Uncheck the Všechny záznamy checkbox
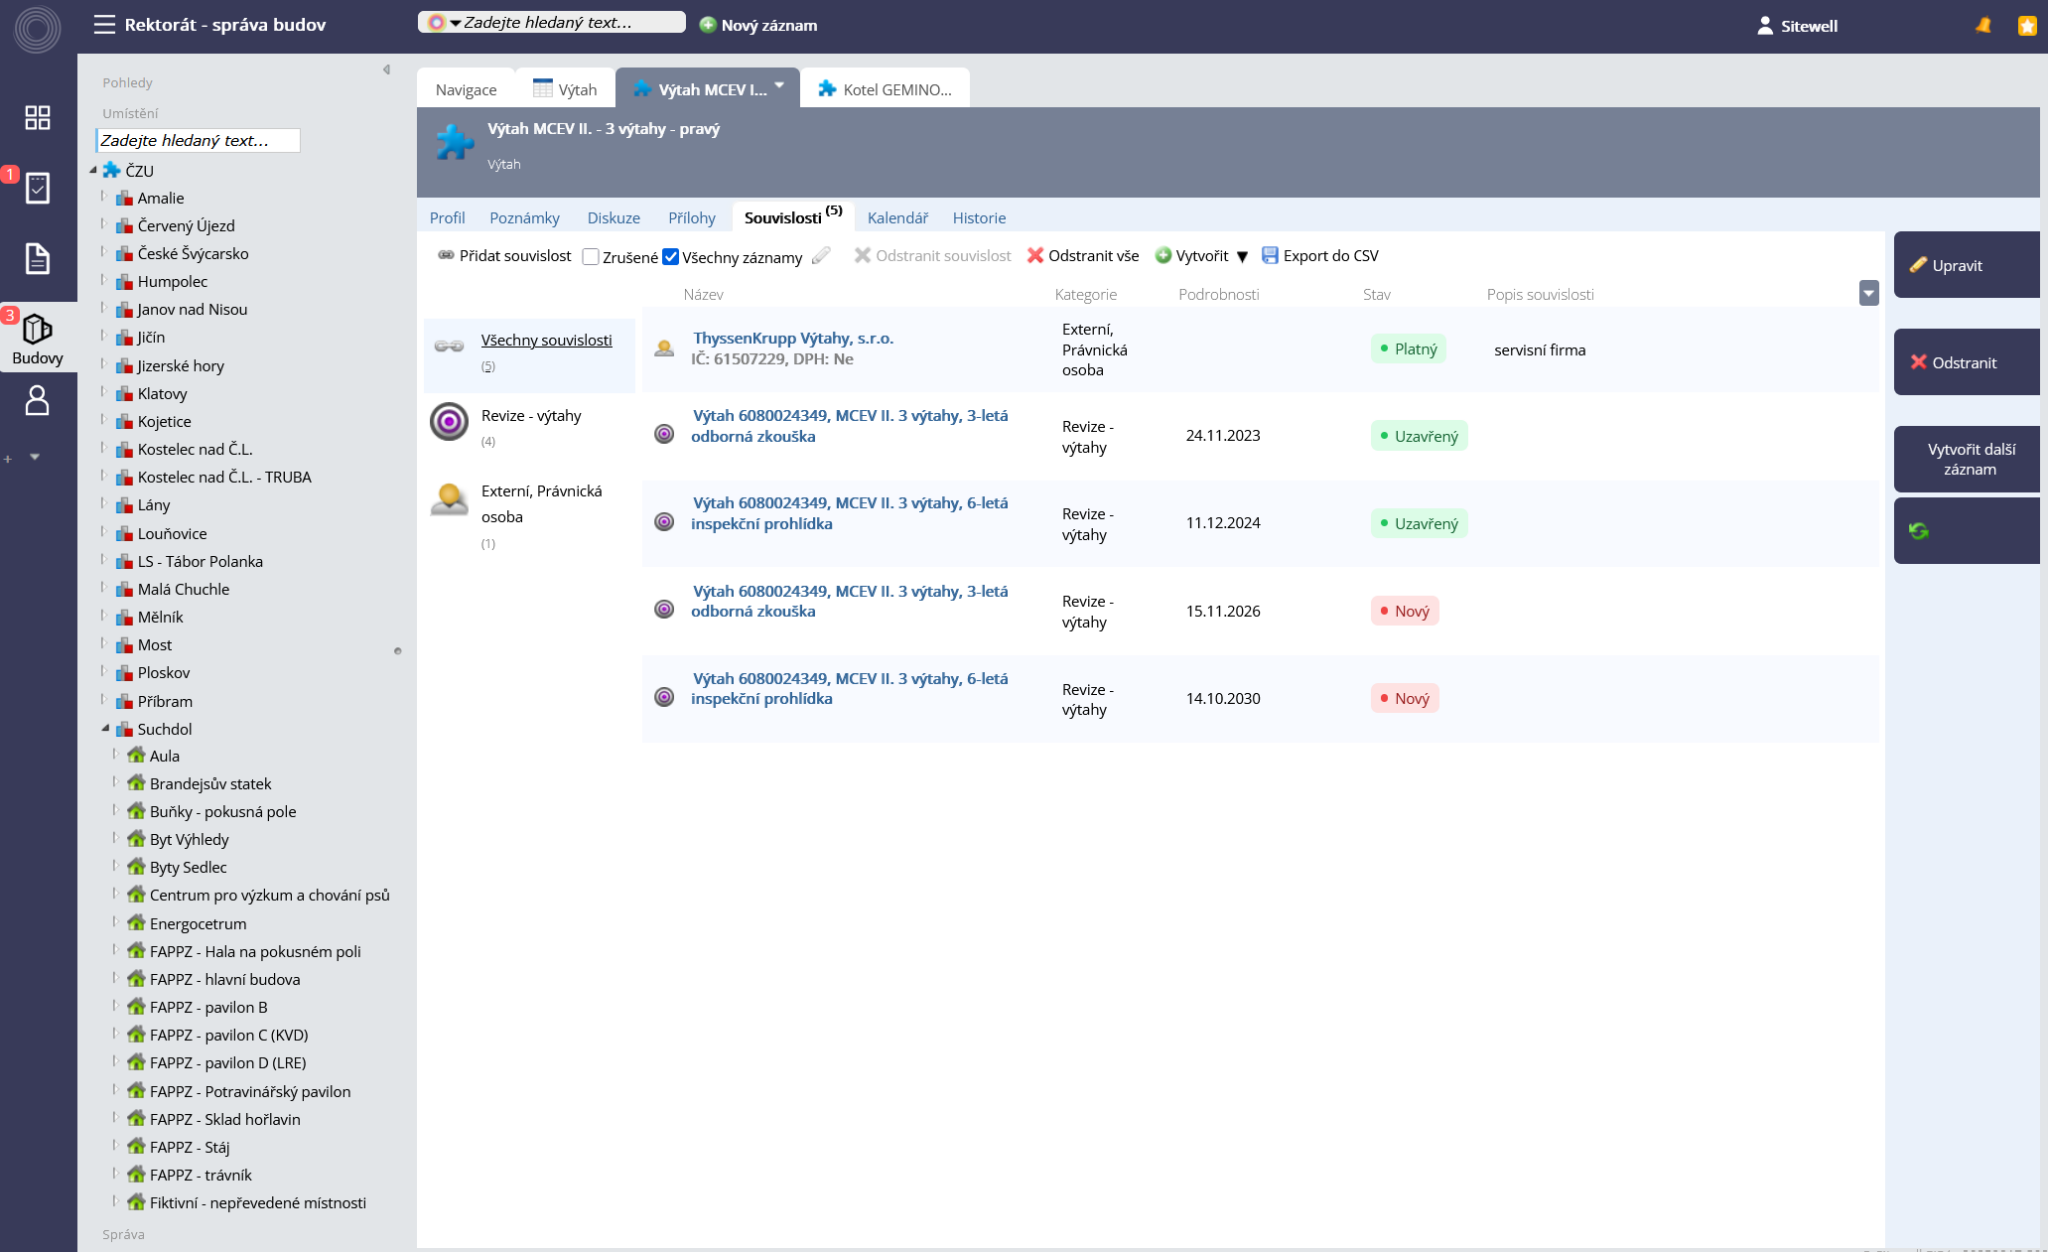This screenshot has width=2048, height=1252. tap(671, 257)
